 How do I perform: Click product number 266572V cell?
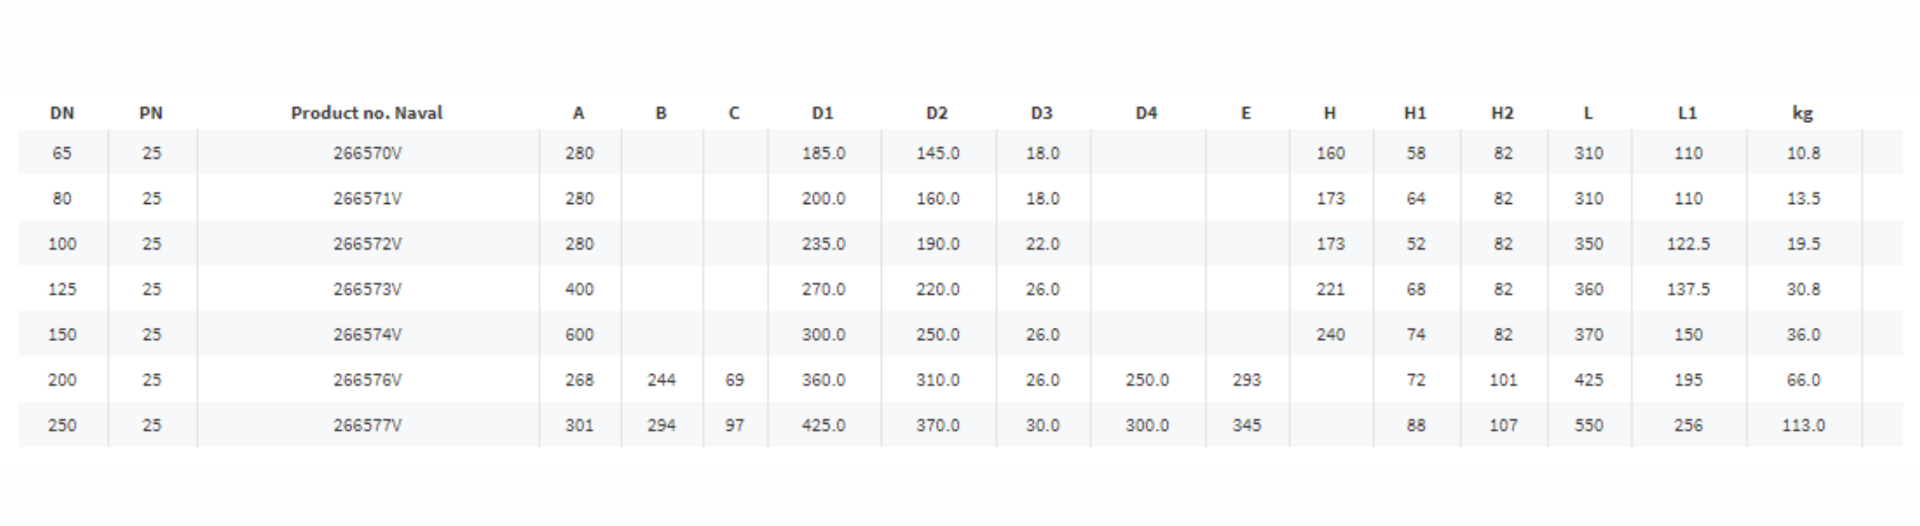pos(367,244)
